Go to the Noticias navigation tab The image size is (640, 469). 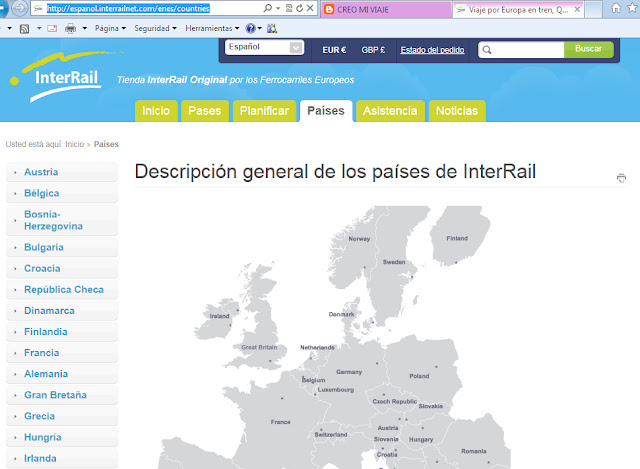[x=457, y=111]
